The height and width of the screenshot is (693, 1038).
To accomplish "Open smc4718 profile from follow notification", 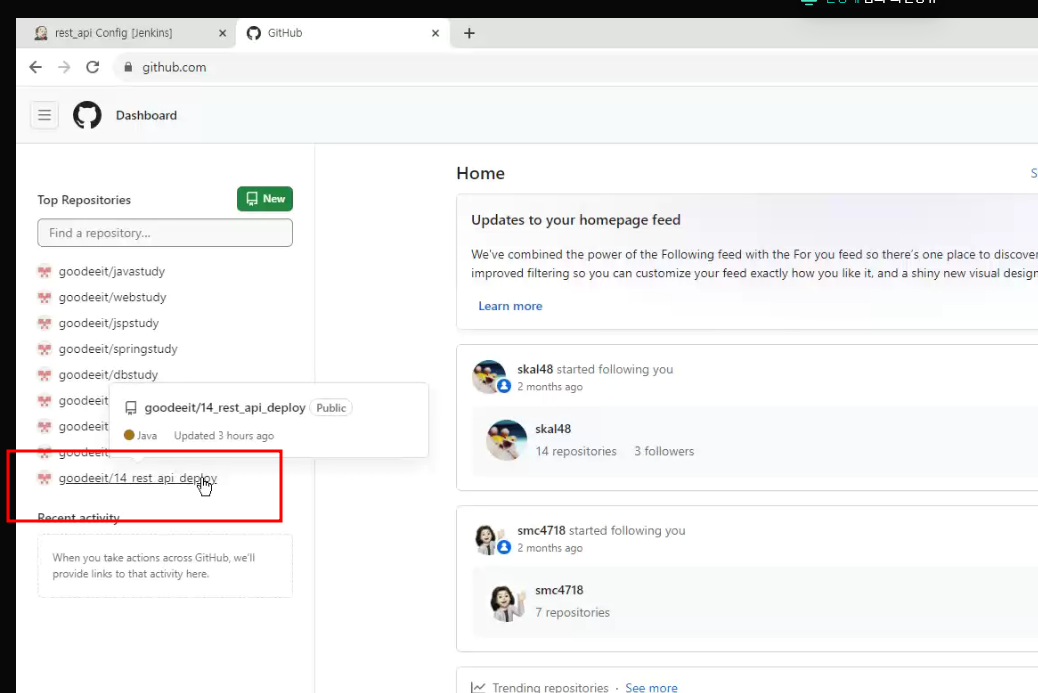I will [542, 531].
